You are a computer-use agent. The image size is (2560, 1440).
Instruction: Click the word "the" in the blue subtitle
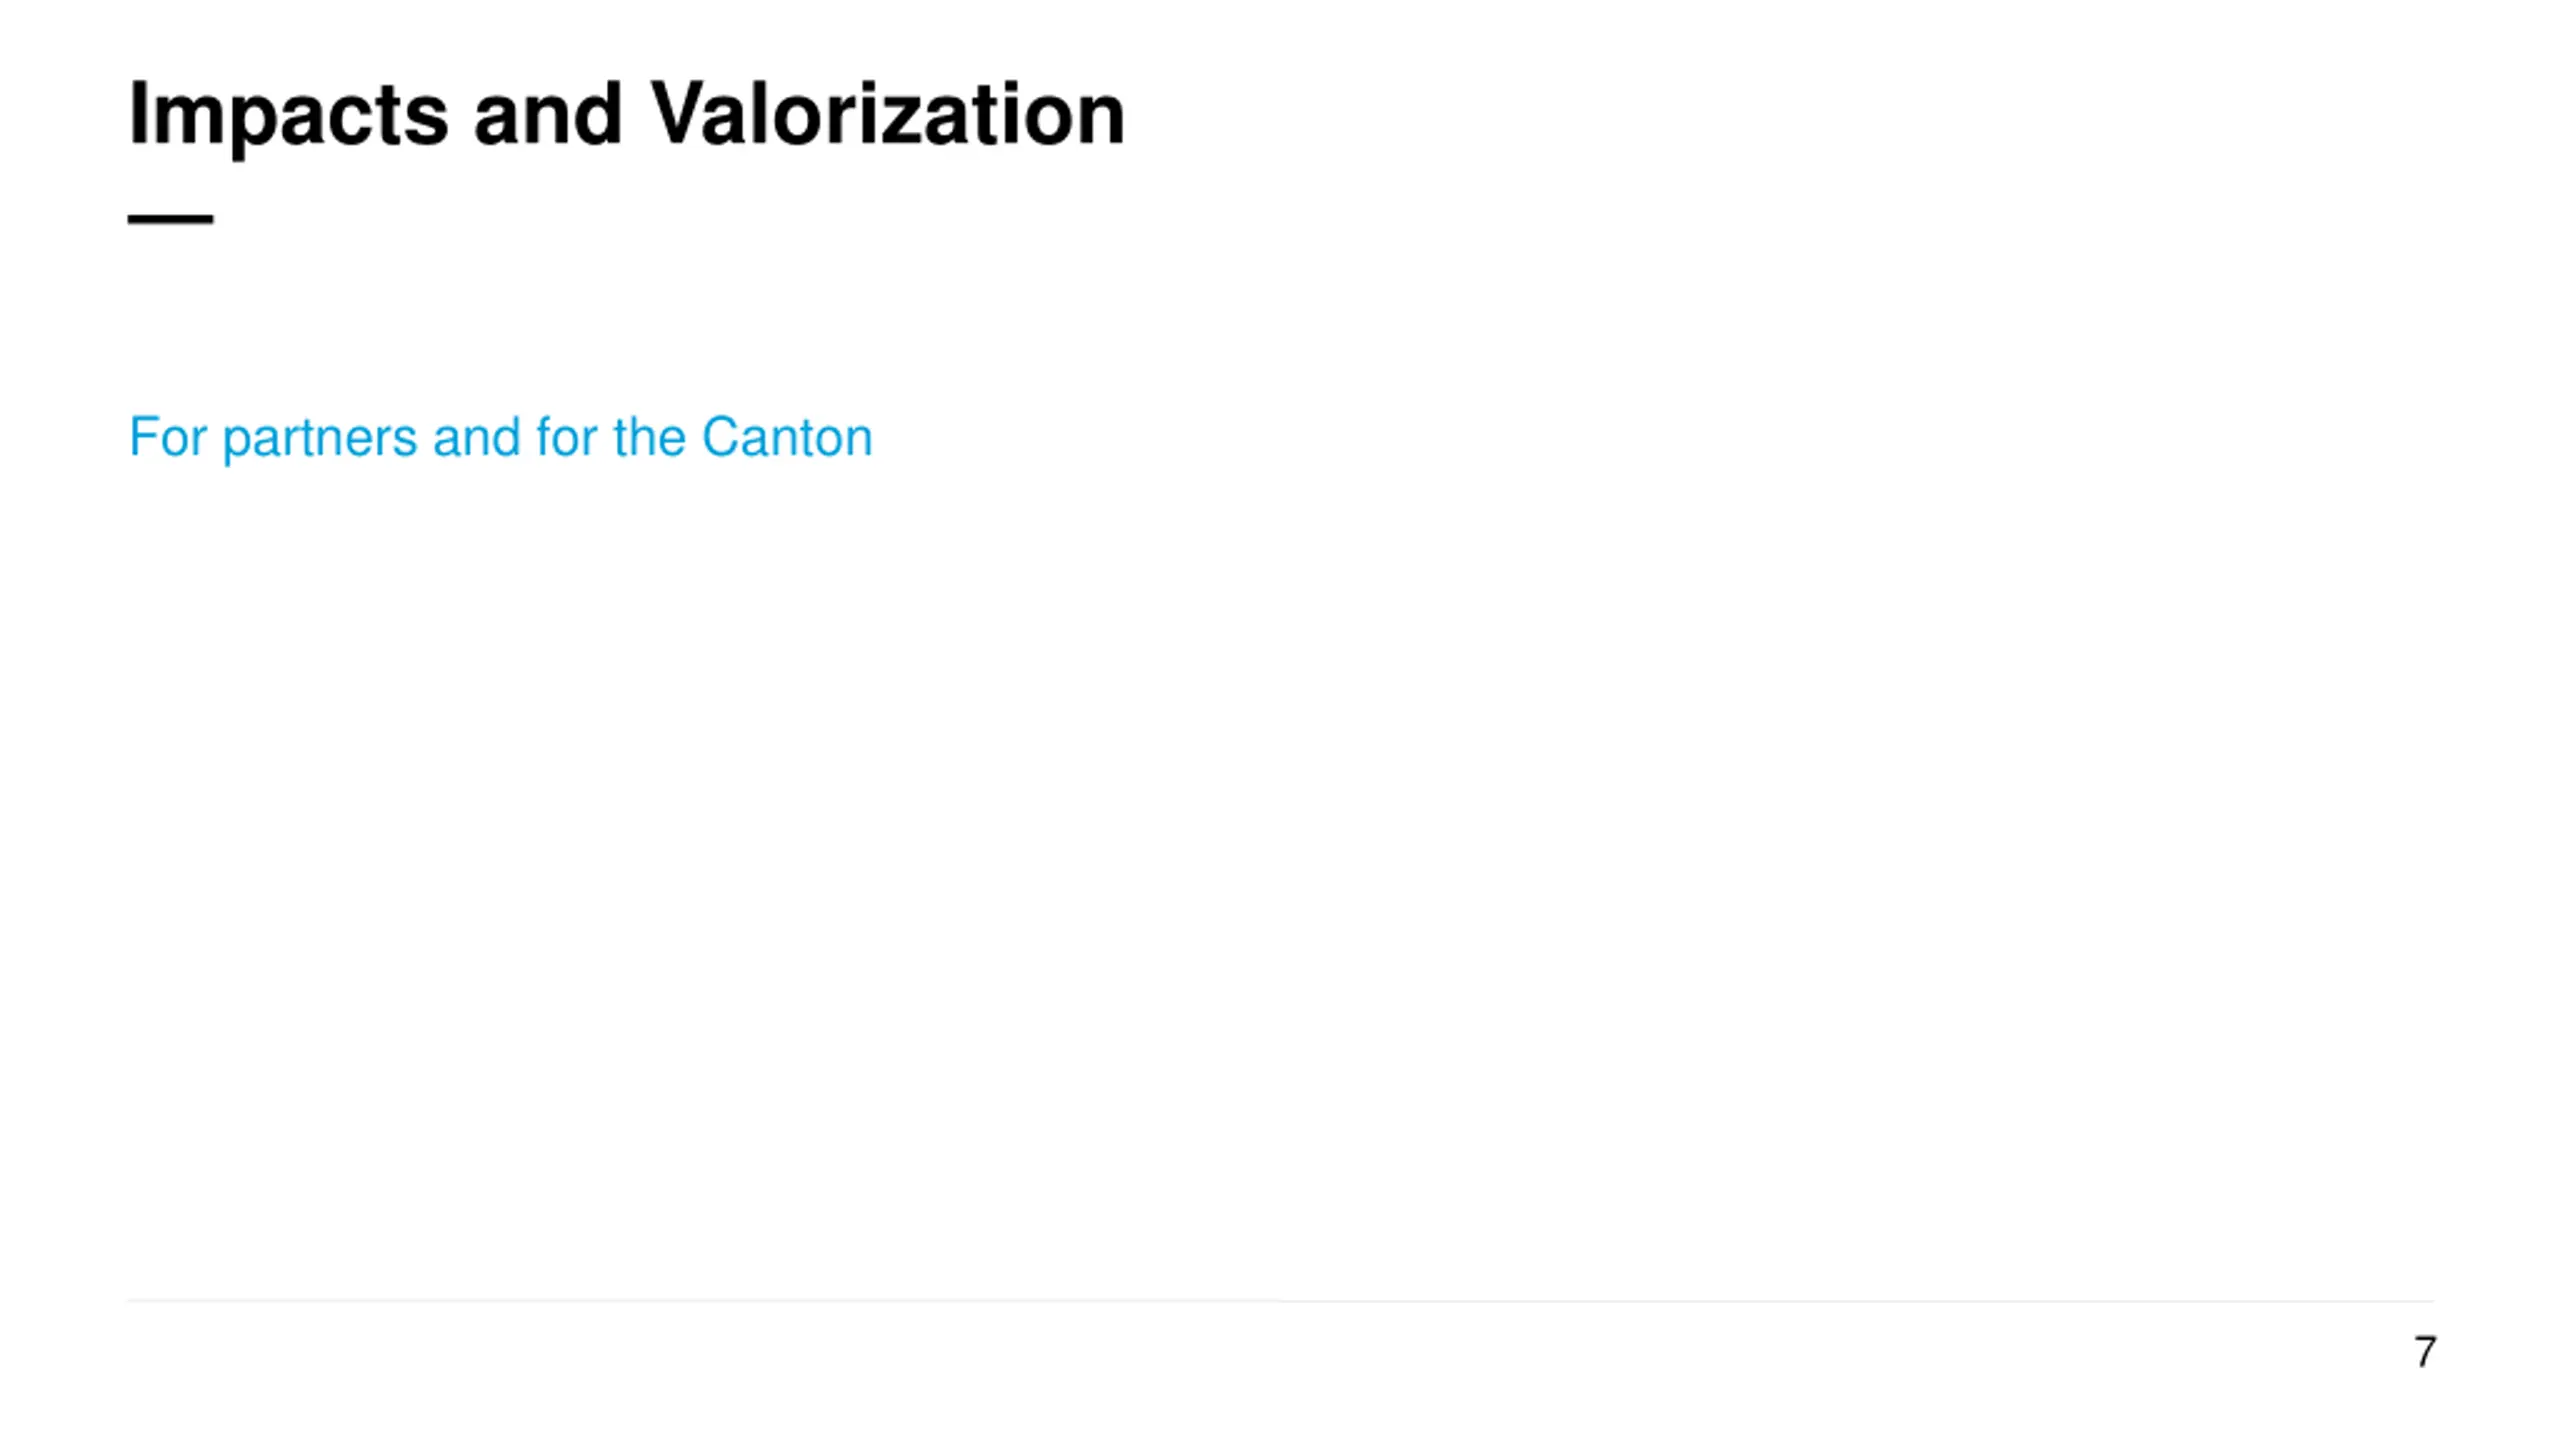tap(649, 437)
